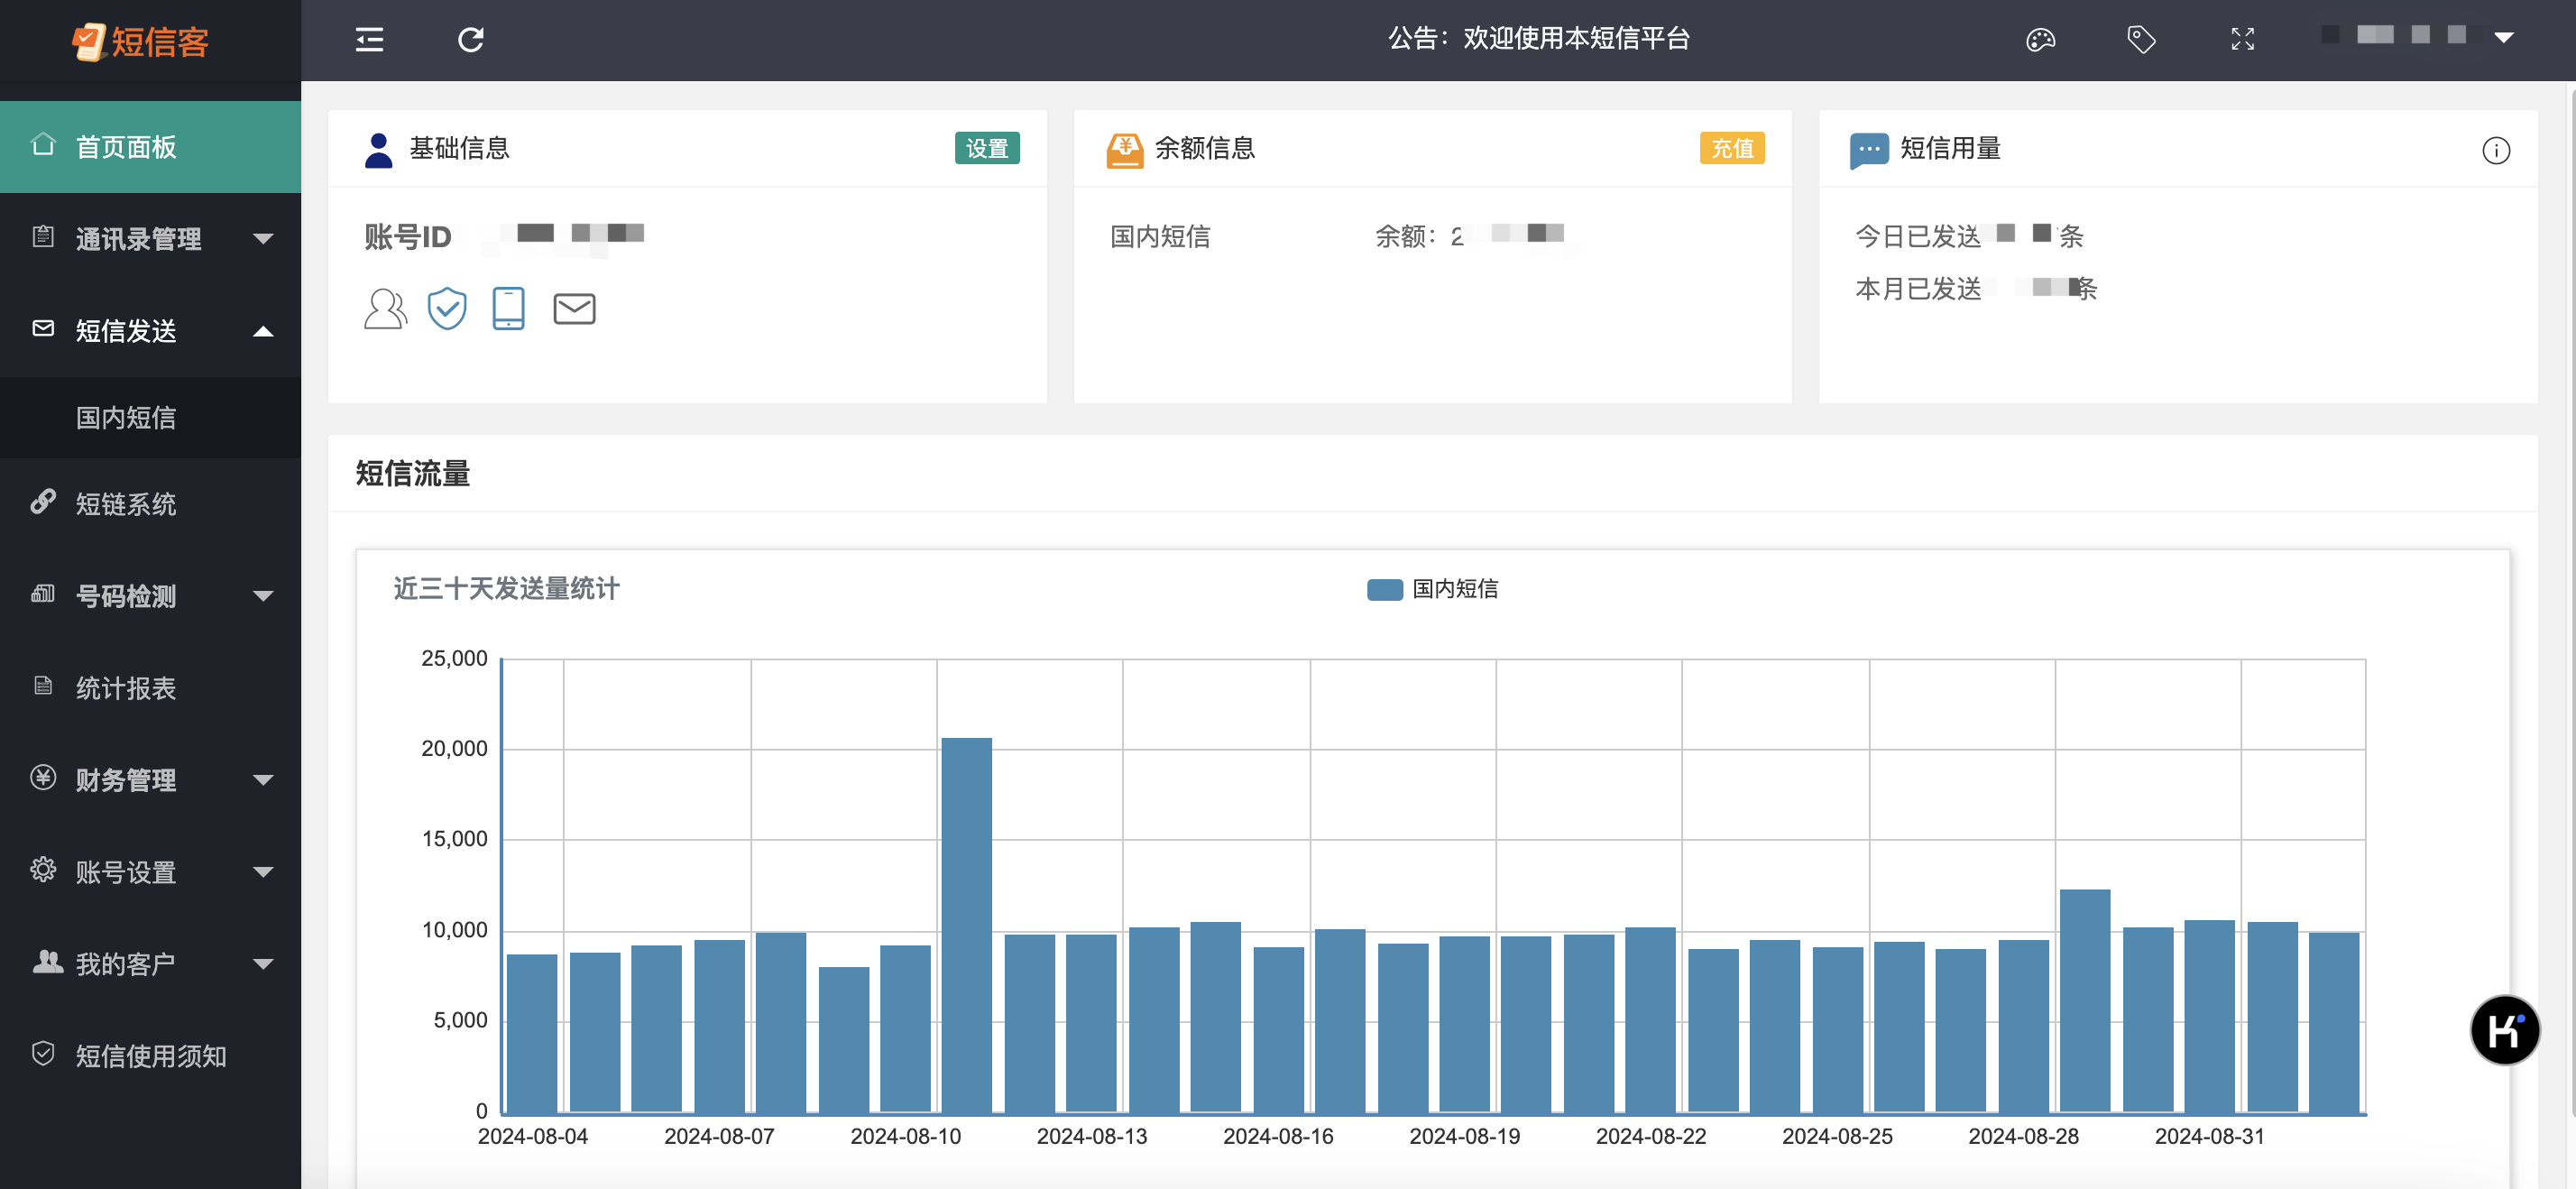This screenshot has height=1189, width=2576.
Task: Click the tallest bar for 2024-08-10
Action: (966, 925)
